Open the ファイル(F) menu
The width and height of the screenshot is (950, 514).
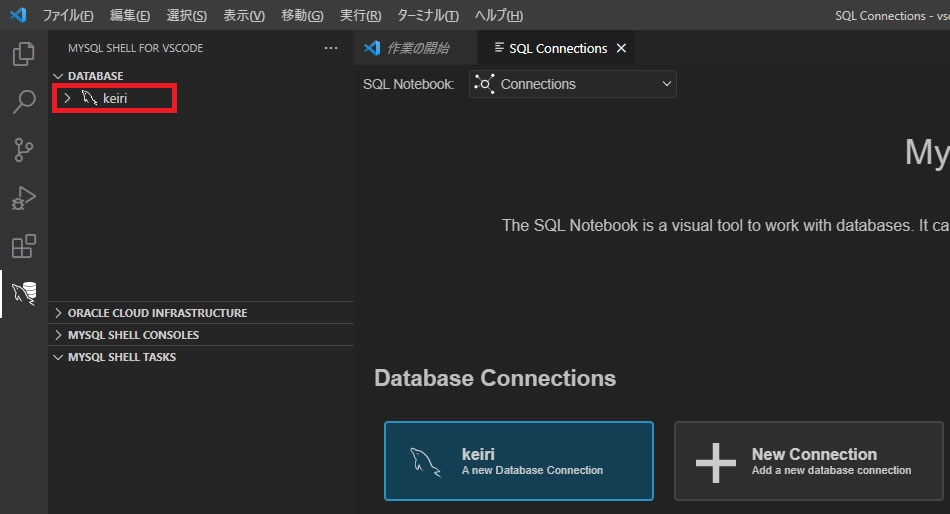click(68, 16)
